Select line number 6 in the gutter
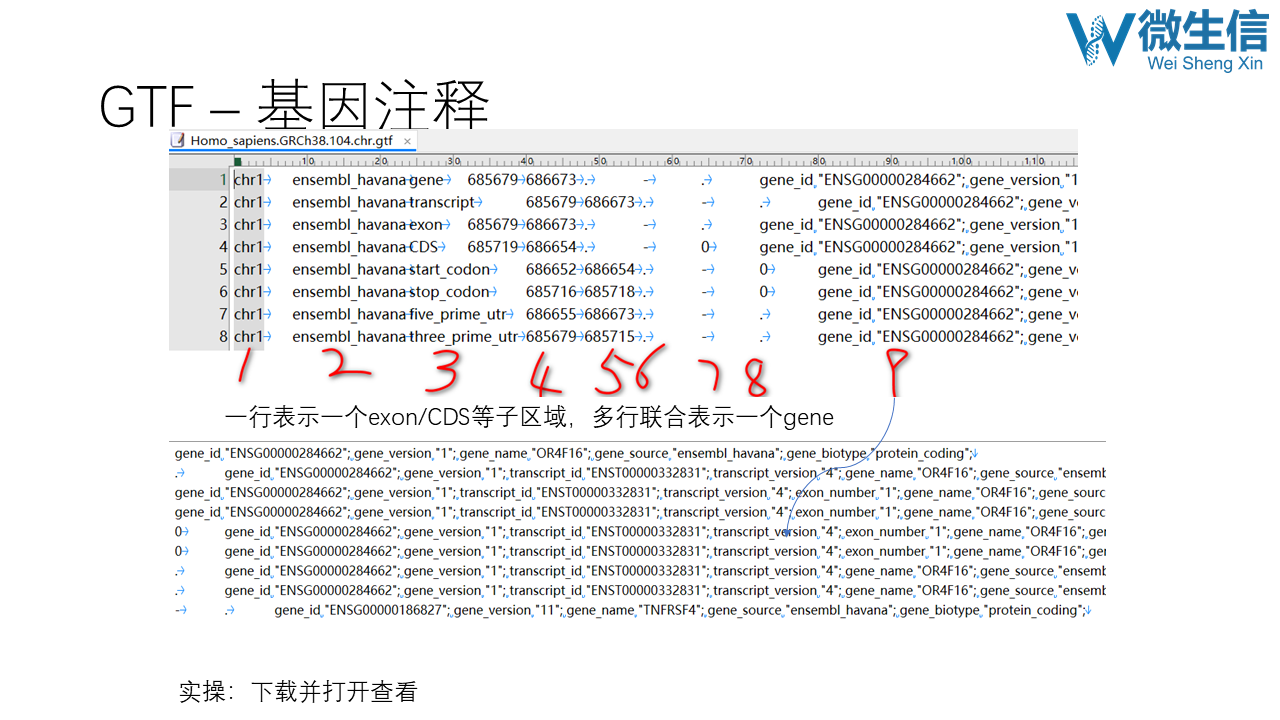The image size is (1280, 720). click(x=223, y=292)
